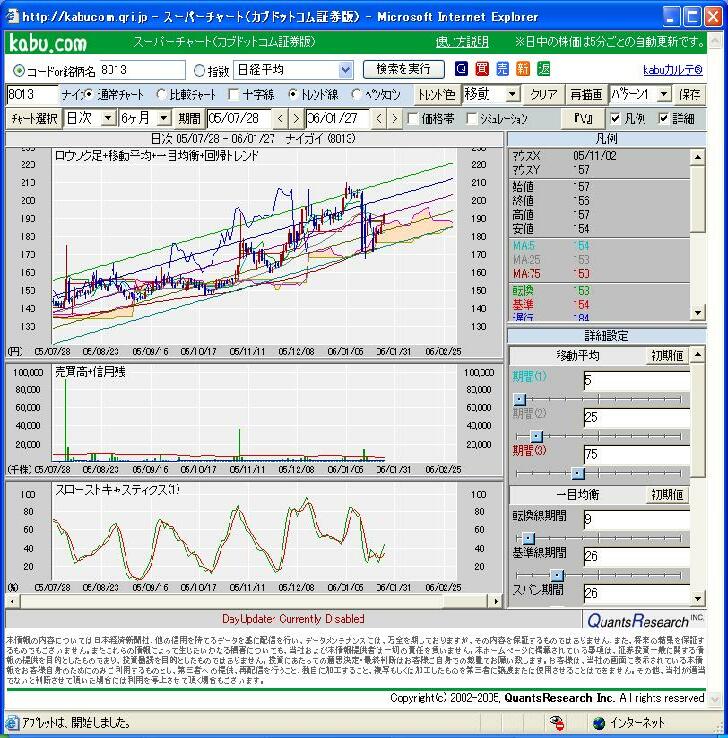Click 検索を実行 search button

point(404,70)
